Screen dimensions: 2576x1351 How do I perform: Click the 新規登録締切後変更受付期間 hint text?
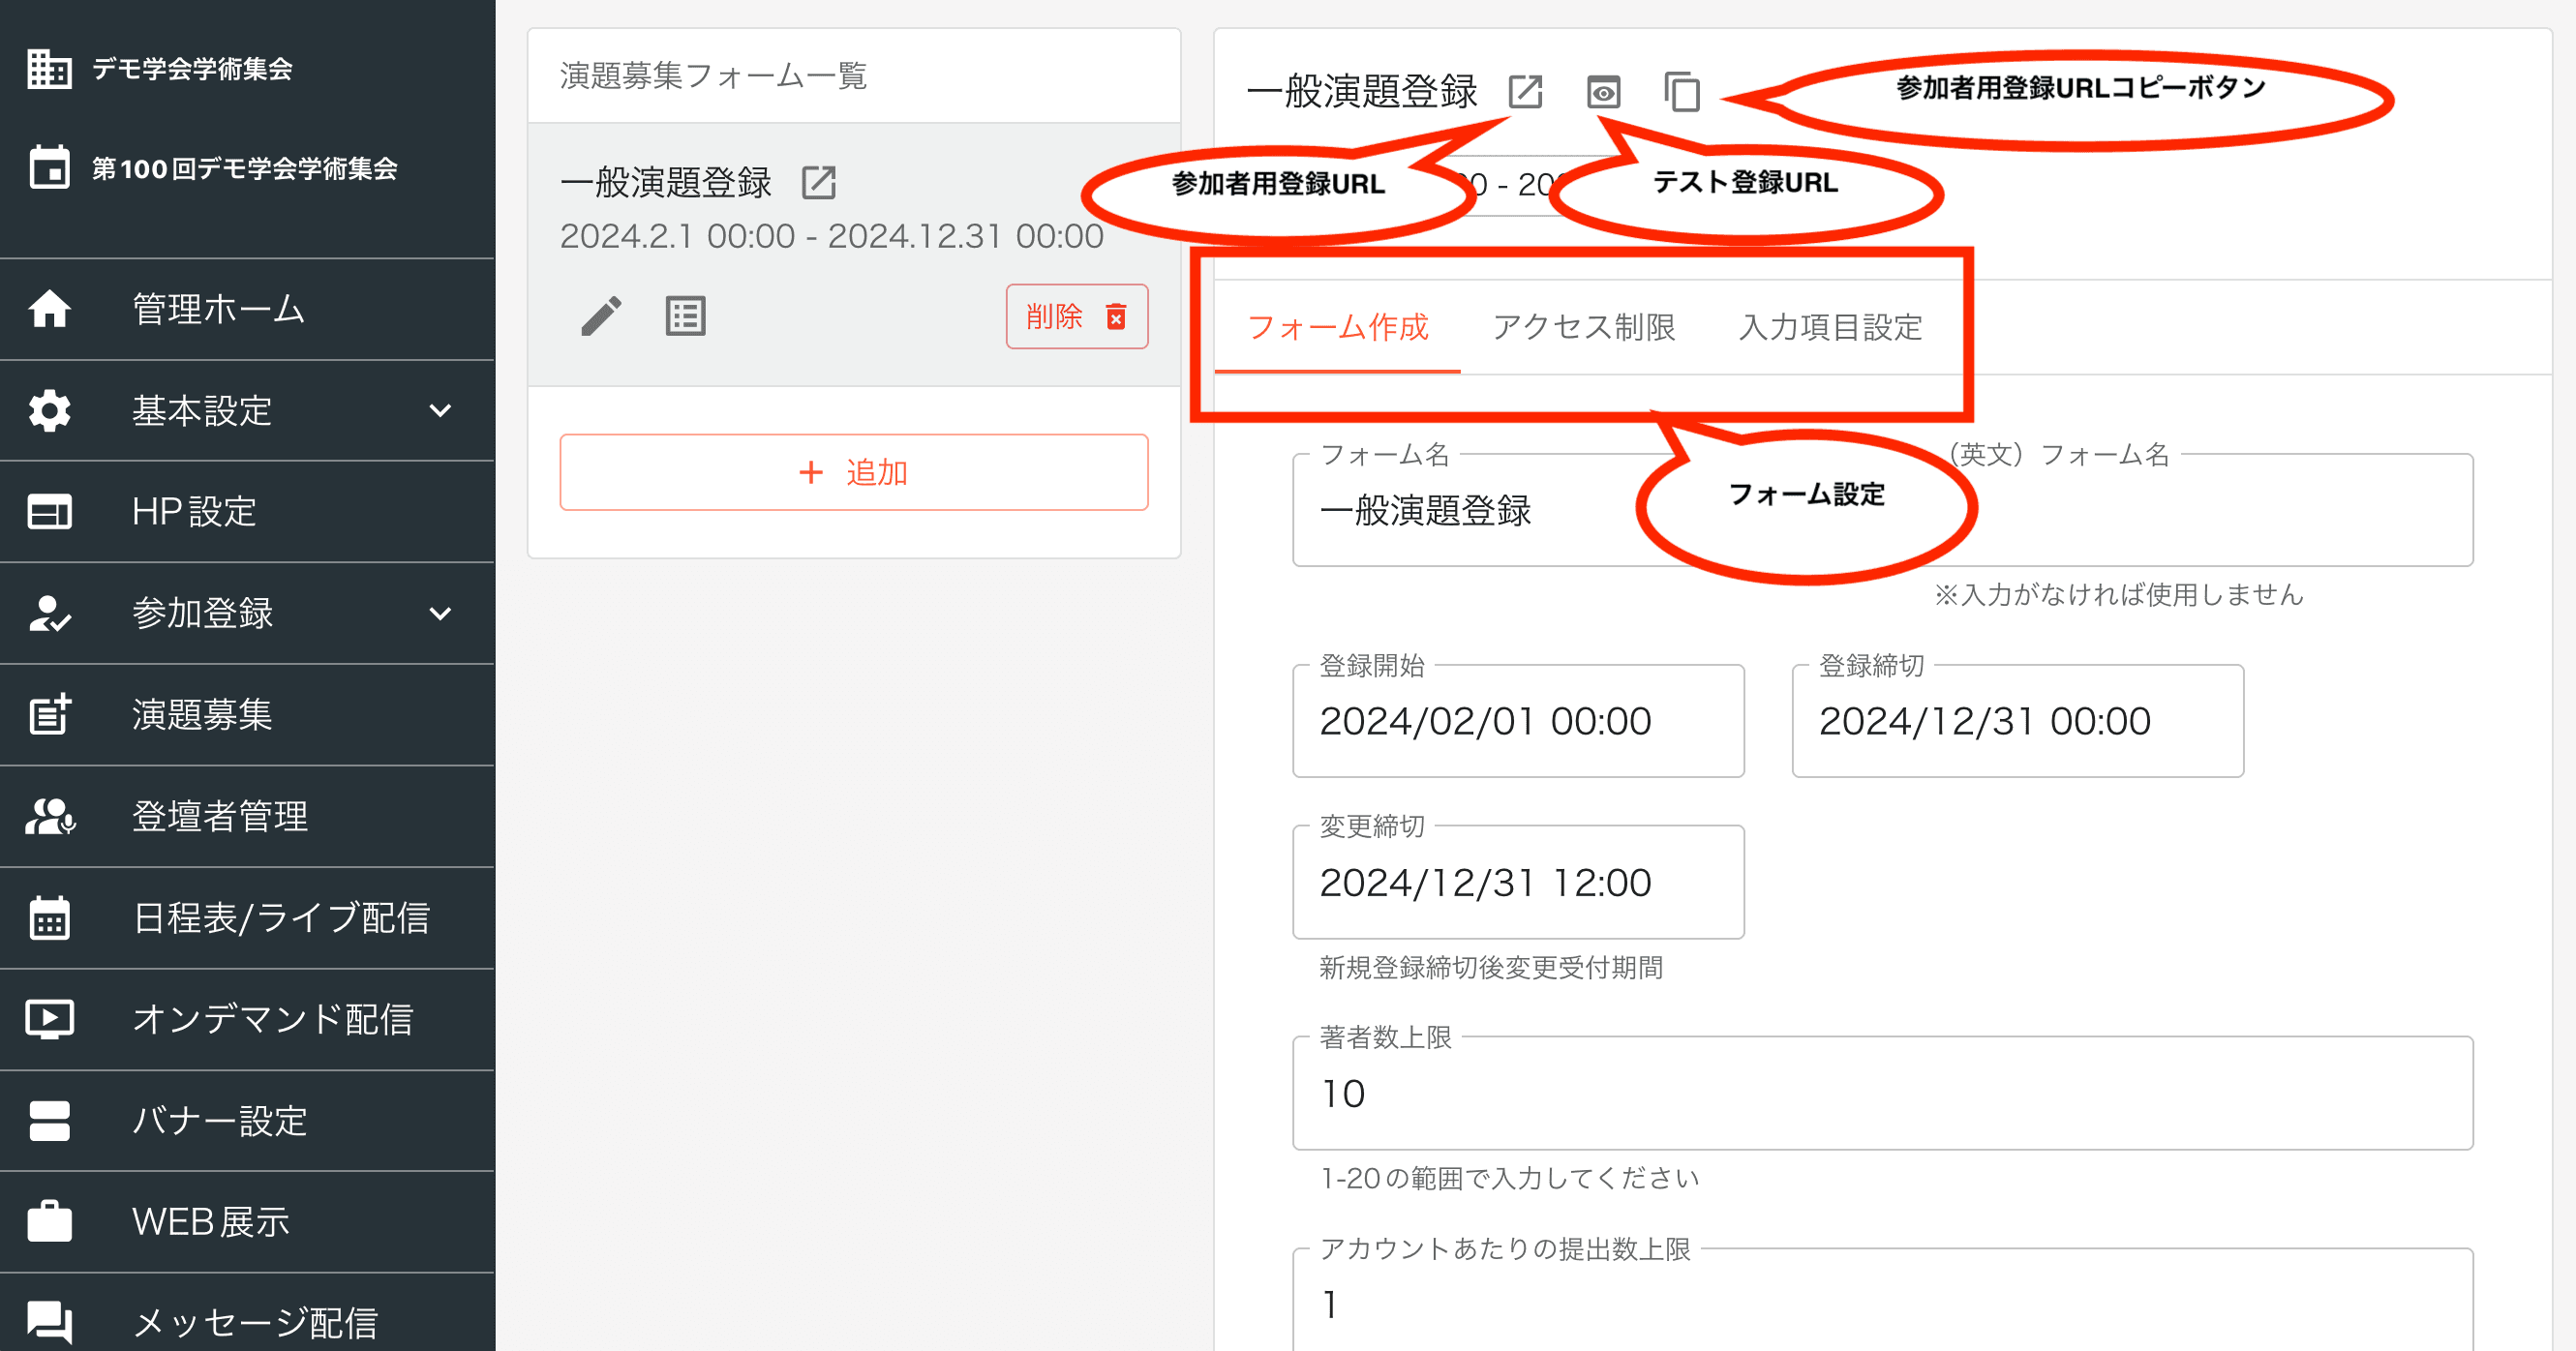[1491, 967]
